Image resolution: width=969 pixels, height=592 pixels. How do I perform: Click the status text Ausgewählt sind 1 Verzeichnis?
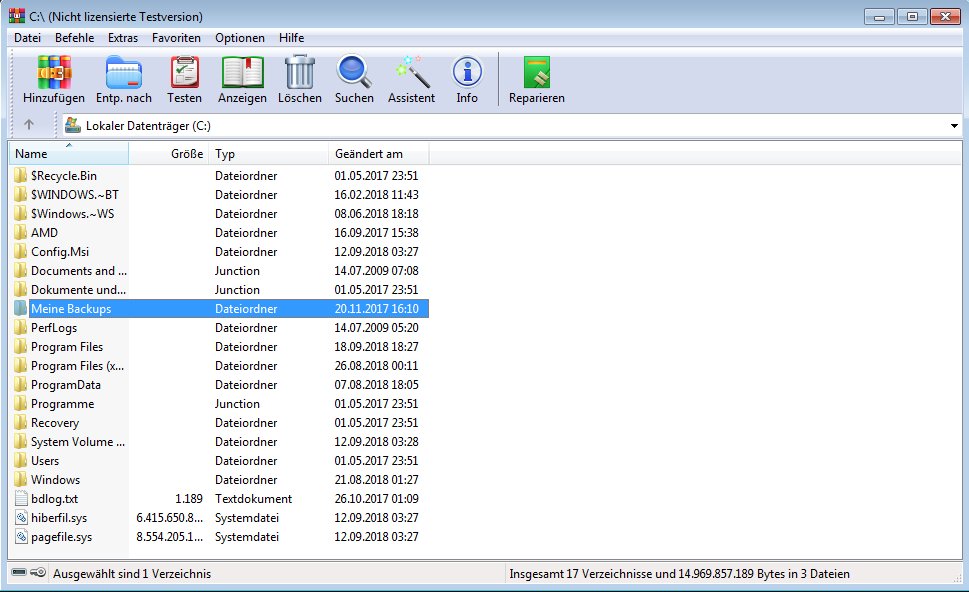point(132,573)
